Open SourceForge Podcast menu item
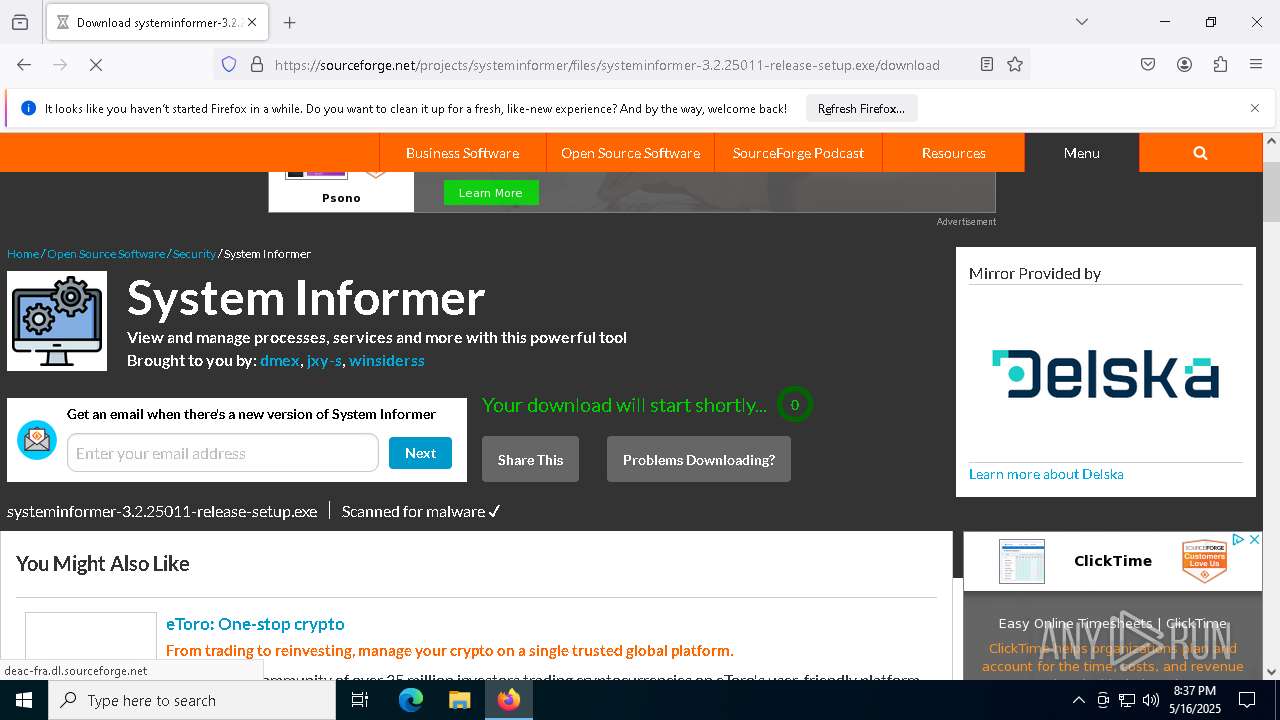This screenshot has height=720, width=1280. click(x=798, y=153)
